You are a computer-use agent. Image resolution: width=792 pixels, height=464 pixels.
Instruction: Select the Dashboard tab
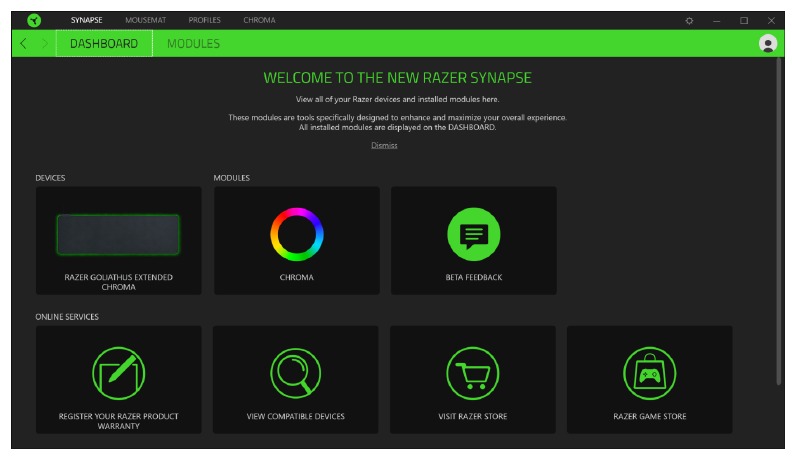point(104,43)
